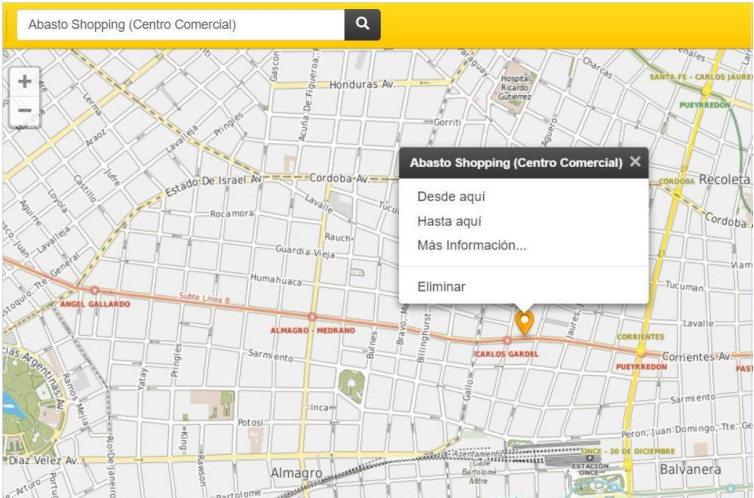Click the Pueyrredon station circle on Corrientes

click(x=641, y=351)
